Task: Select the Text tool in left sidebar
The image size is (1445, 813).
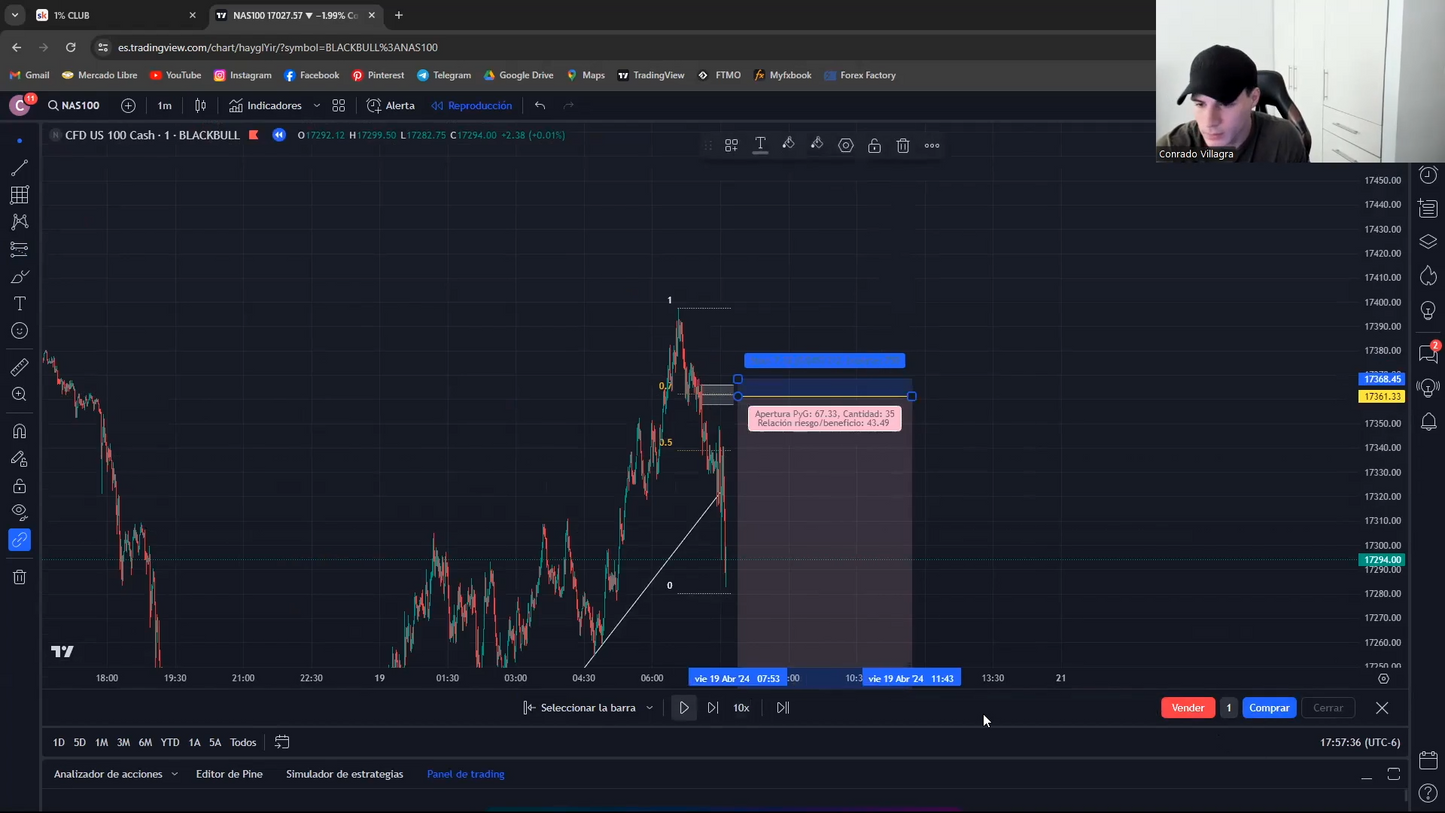Action: pyautogui.click(x=19, y=304)
